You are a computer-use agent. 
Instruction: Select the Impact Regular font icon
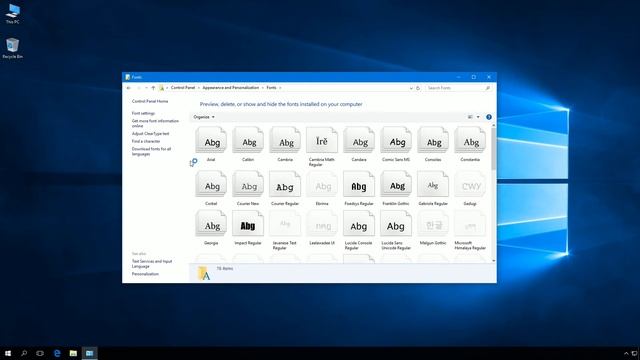[x=248, y=224]
